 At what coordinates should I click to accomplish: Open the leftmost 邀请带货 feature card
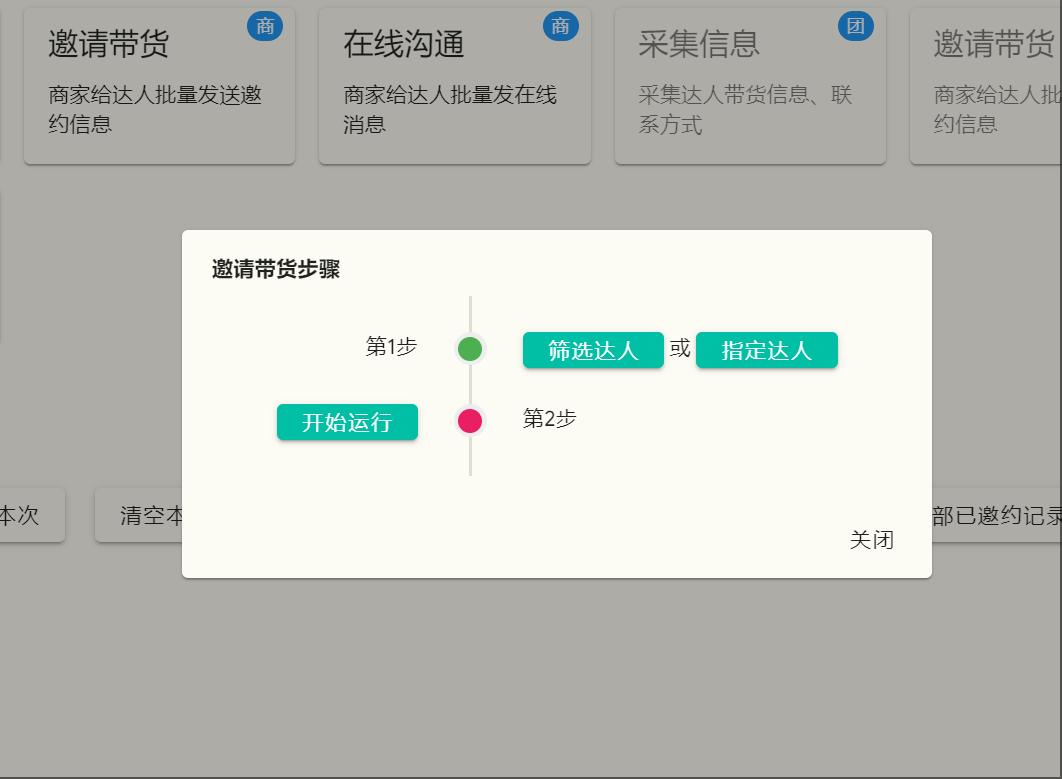pos(159,85)
